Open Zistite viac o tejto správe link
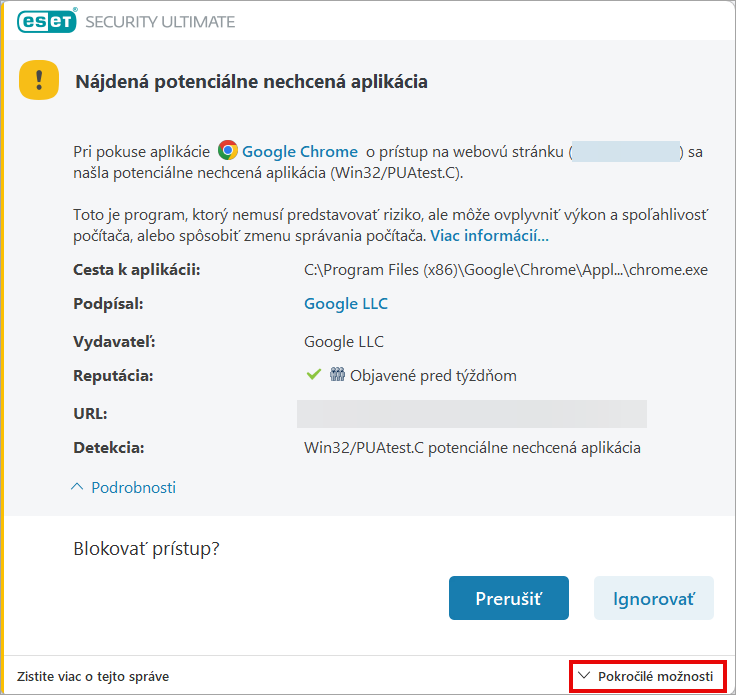 point(93,677)
